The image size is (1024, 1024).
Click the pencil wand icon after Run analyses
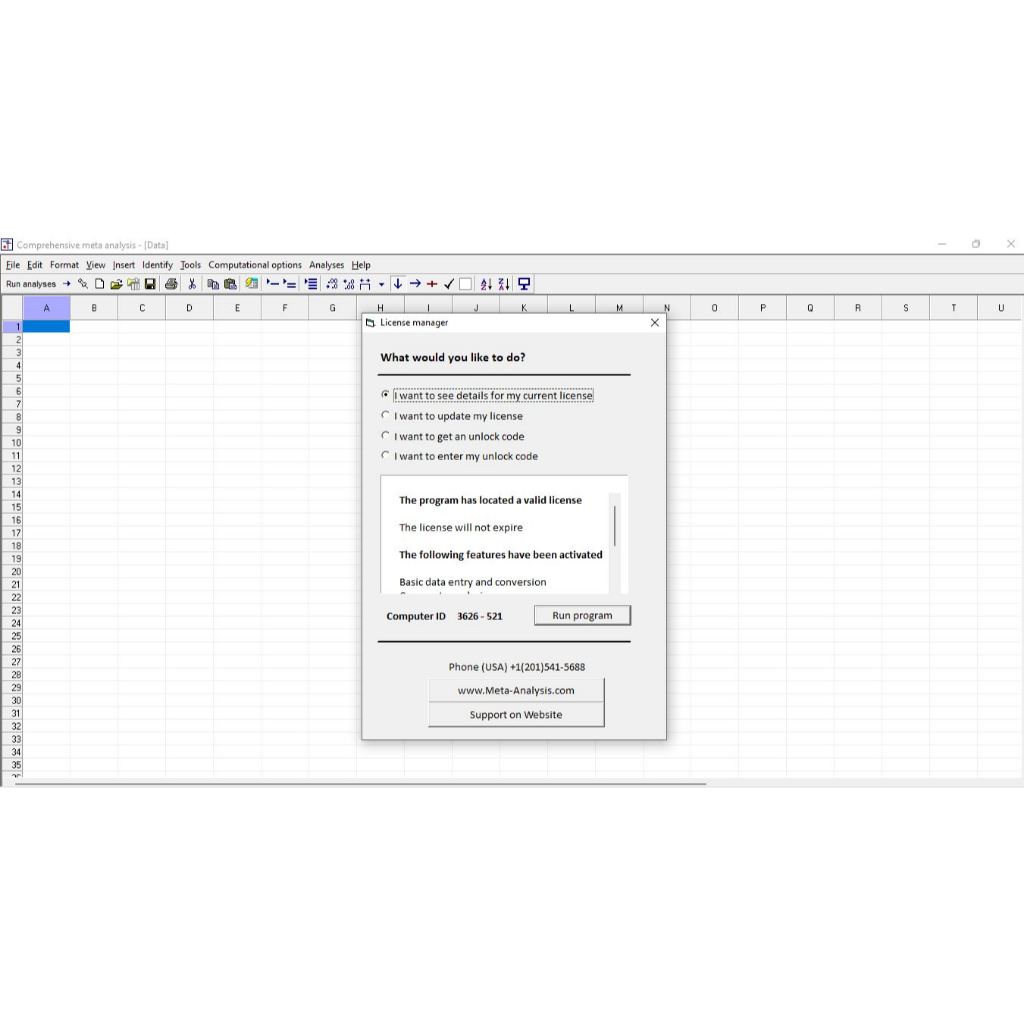pos(82,284)
